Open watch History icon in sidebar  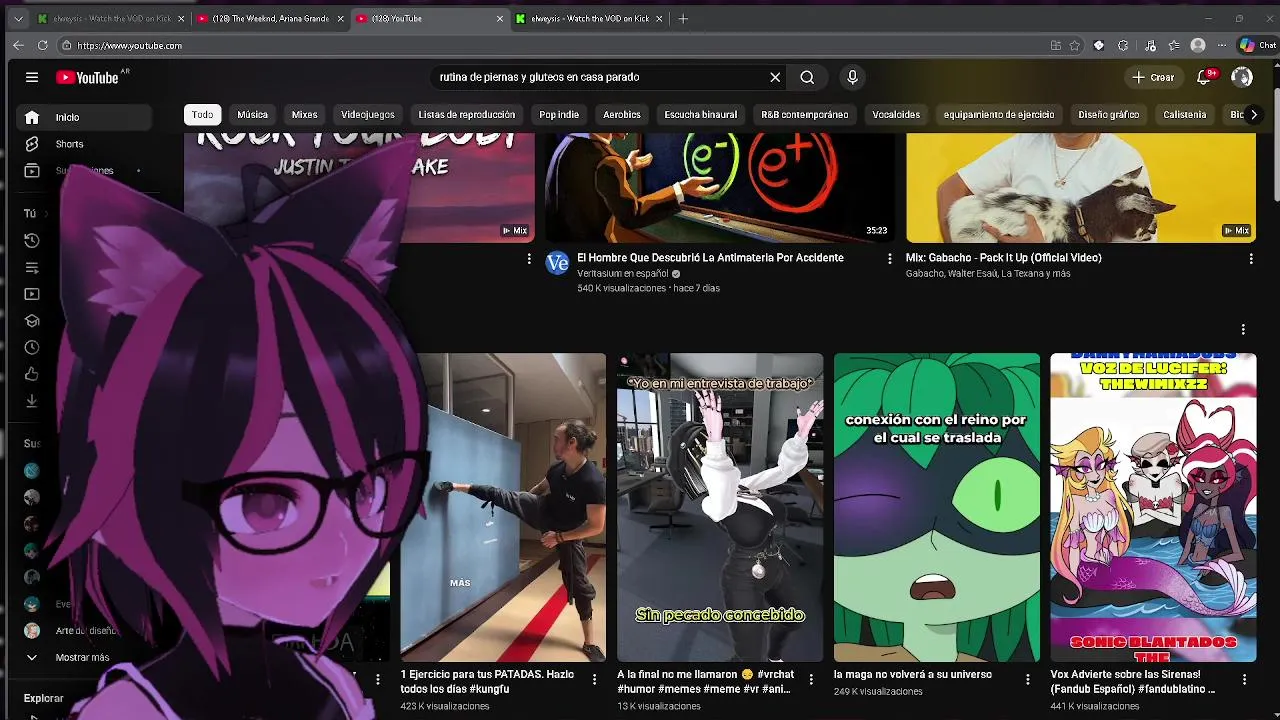[x=32, y=240]
